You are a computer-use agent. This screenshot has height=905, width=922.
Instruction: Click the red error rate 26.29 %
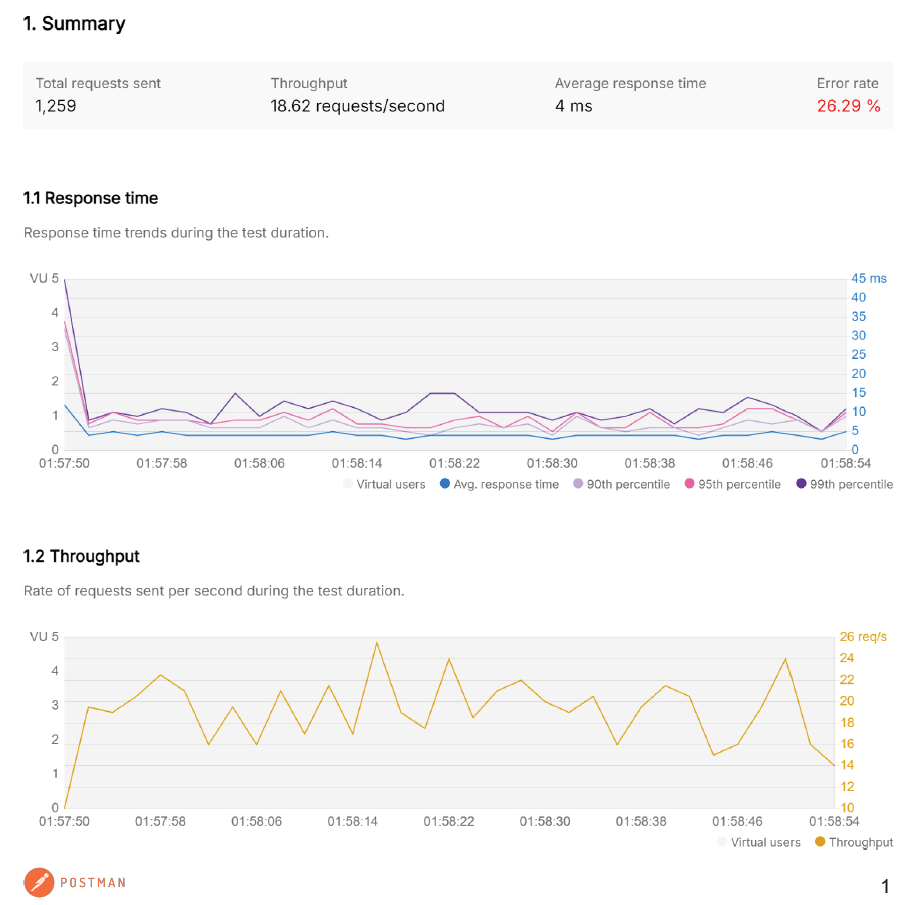[848, 106]
